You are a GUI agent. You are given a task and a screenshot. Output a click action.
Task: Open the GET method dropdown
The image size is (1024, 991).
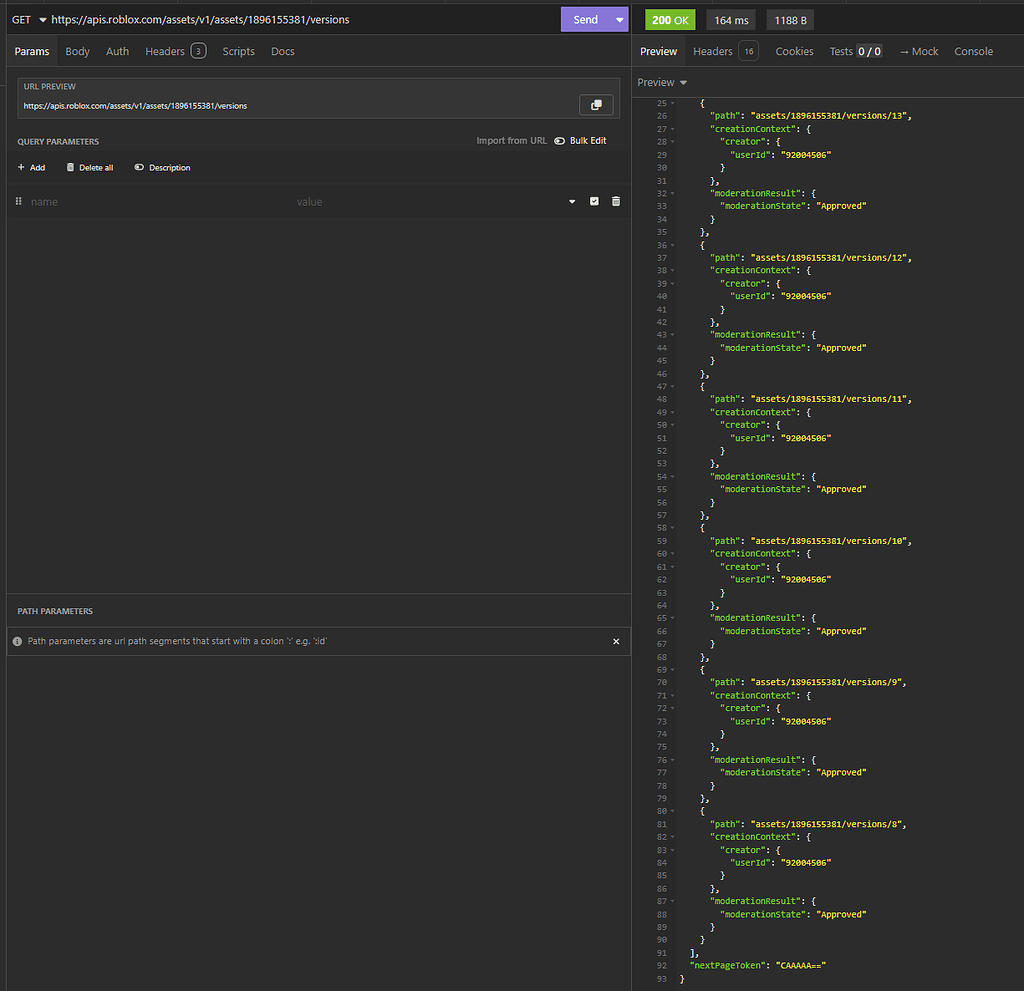[x=29, y=20]
